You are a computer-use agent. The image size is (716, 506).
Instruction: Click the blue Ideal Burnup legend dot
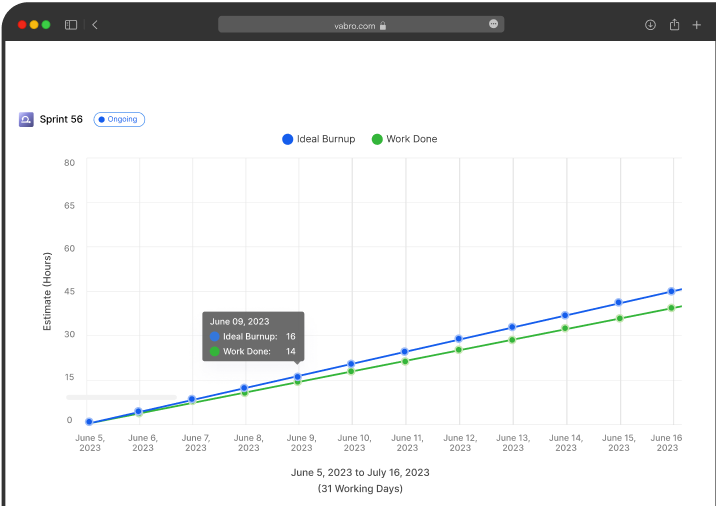288,139
